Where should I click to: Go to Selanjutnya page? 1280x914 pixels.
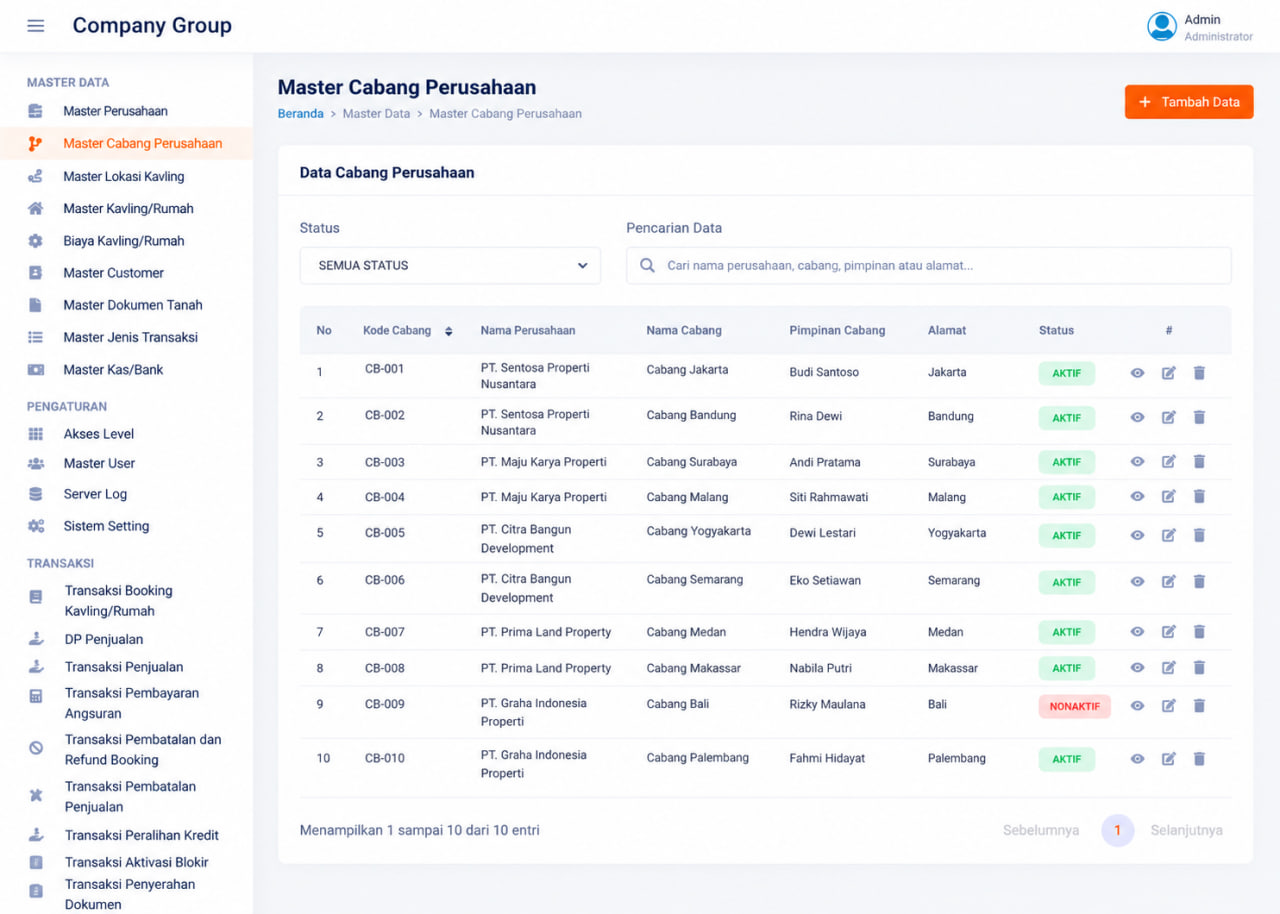(1186, 830)
